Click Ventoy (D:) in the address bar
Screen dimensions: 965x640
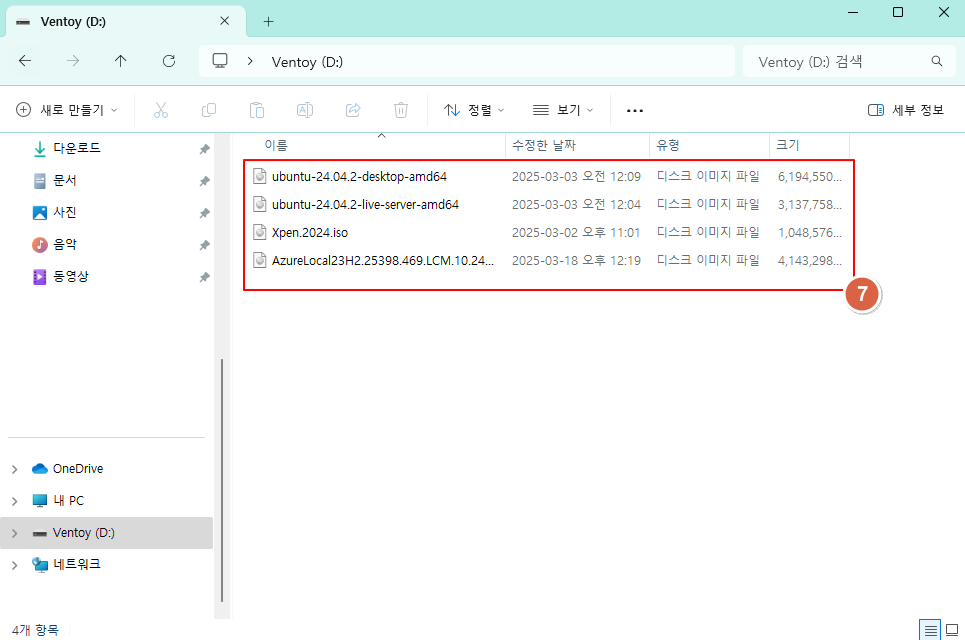pyautogui.click(x=307, y=62)
